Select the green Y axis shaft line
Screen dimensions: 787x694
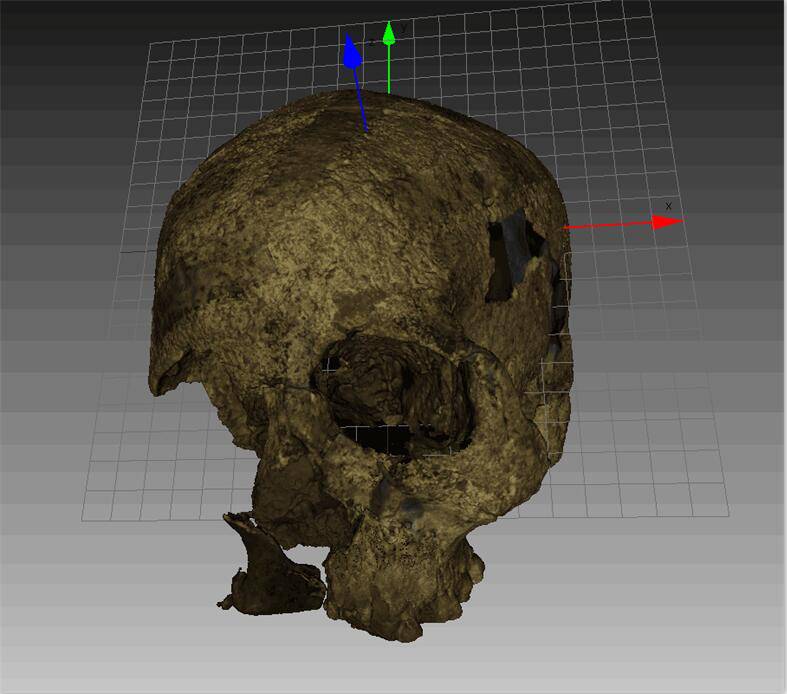point(389,68)
